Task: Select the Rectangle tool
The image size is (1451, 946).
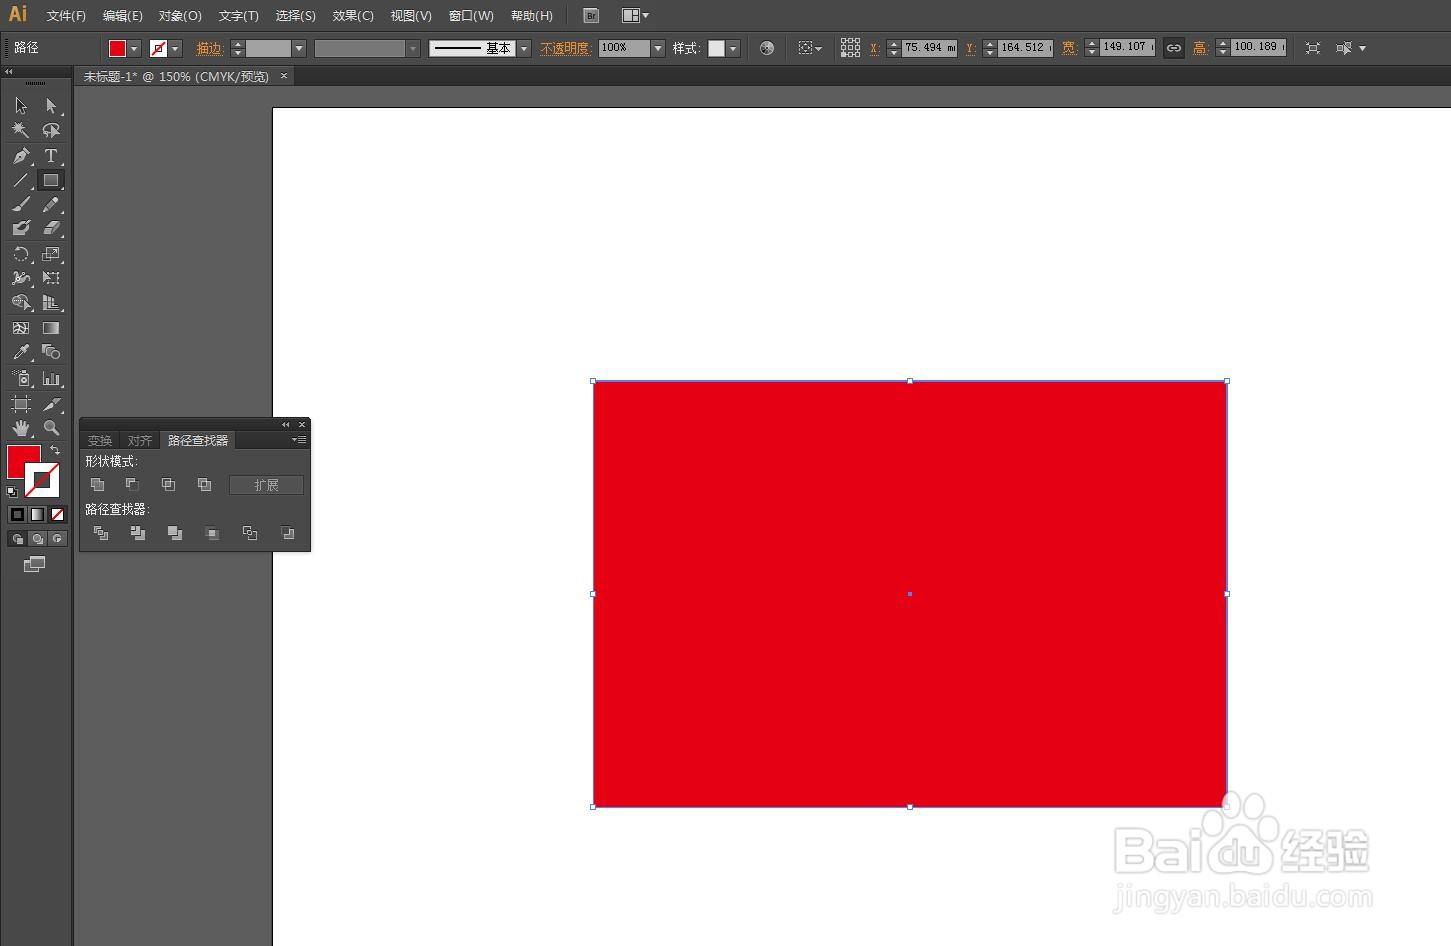Action: (x=51, y=181)
